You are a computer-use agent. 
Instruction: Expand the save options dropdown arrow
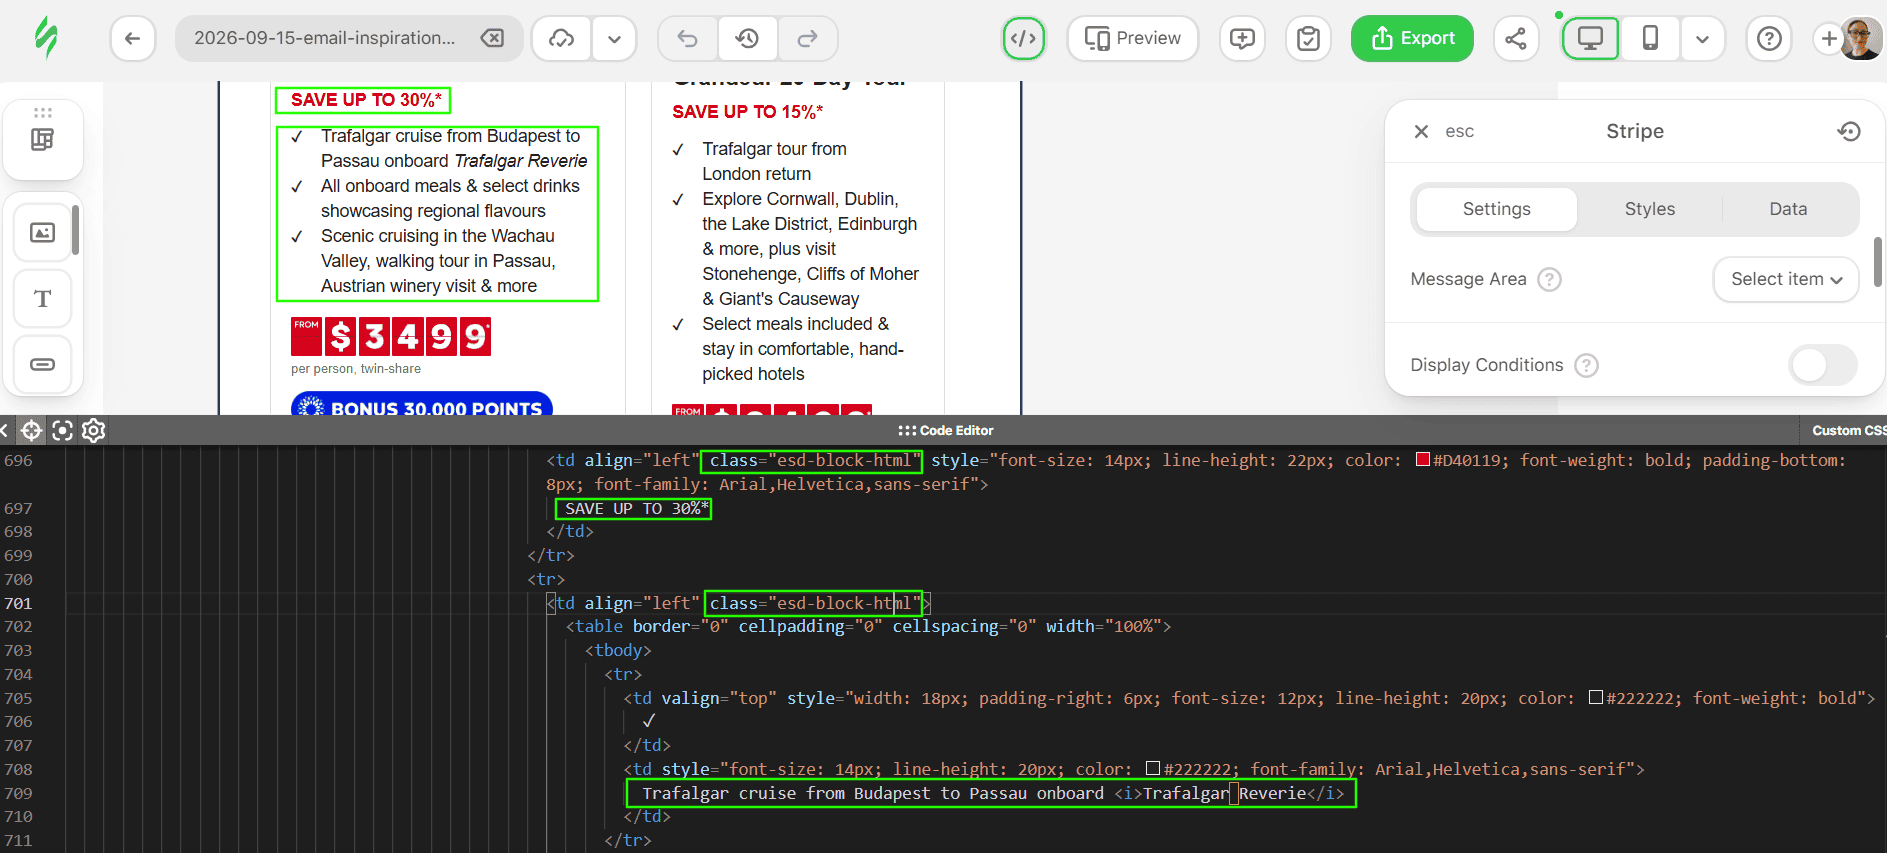point(614,39)
